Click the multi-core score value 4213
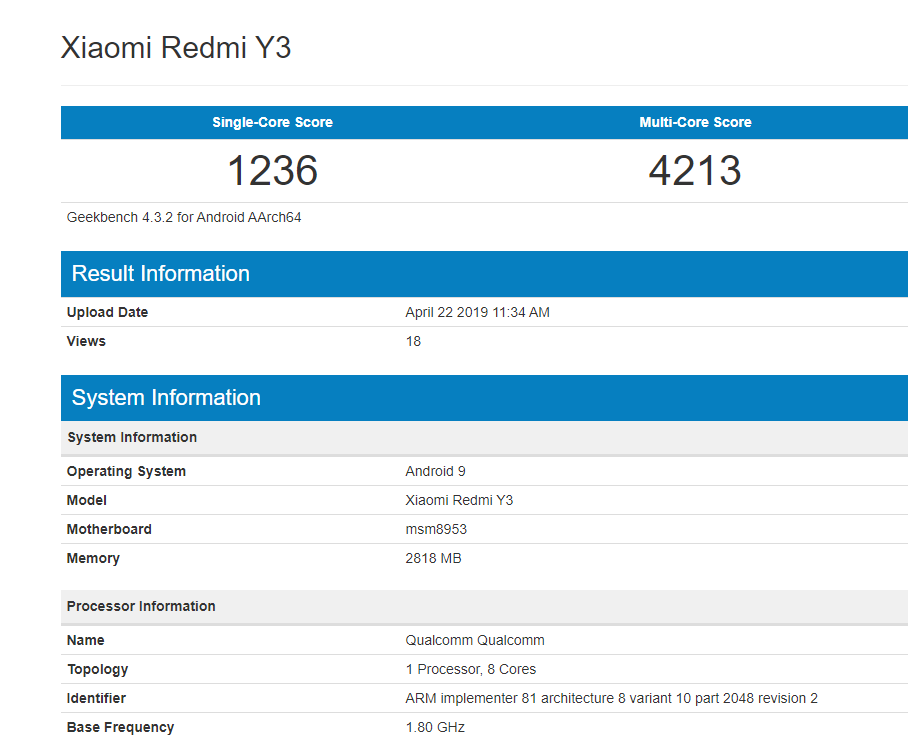Image resolution: width=921 pixels, height=750 pixels. tap(695, 170)
